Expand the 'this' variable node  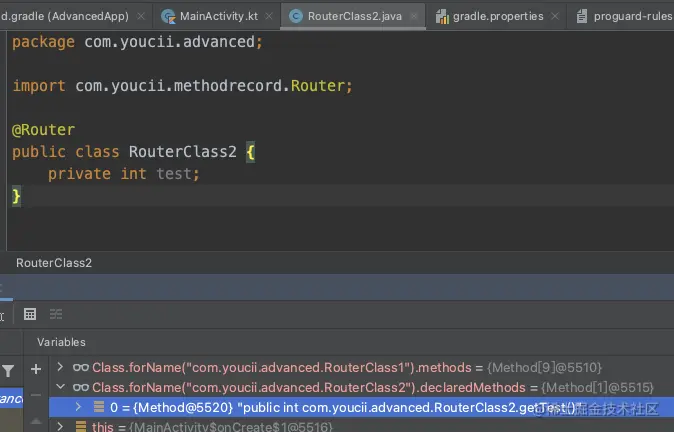(x=60, y=426)
